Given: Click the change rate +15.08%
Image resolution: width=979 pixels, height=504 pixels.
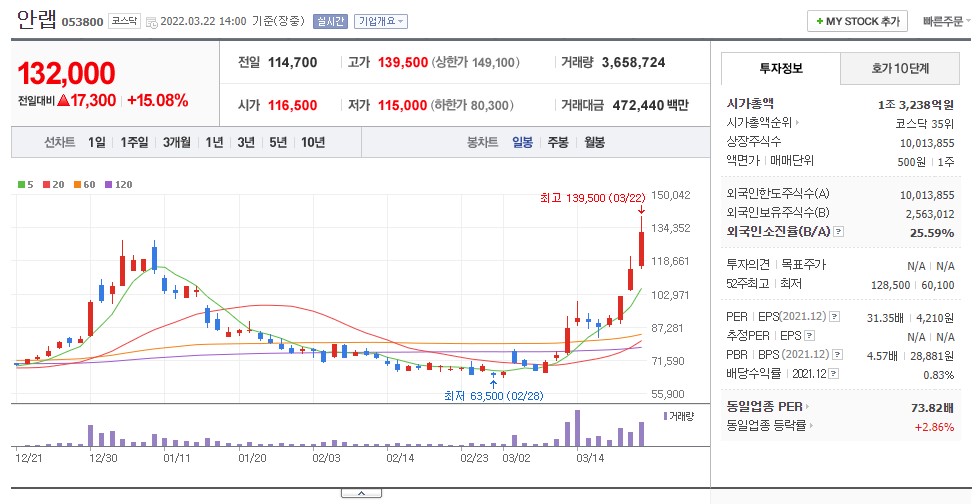Looking at the screenshot, I should click(157, 101).
